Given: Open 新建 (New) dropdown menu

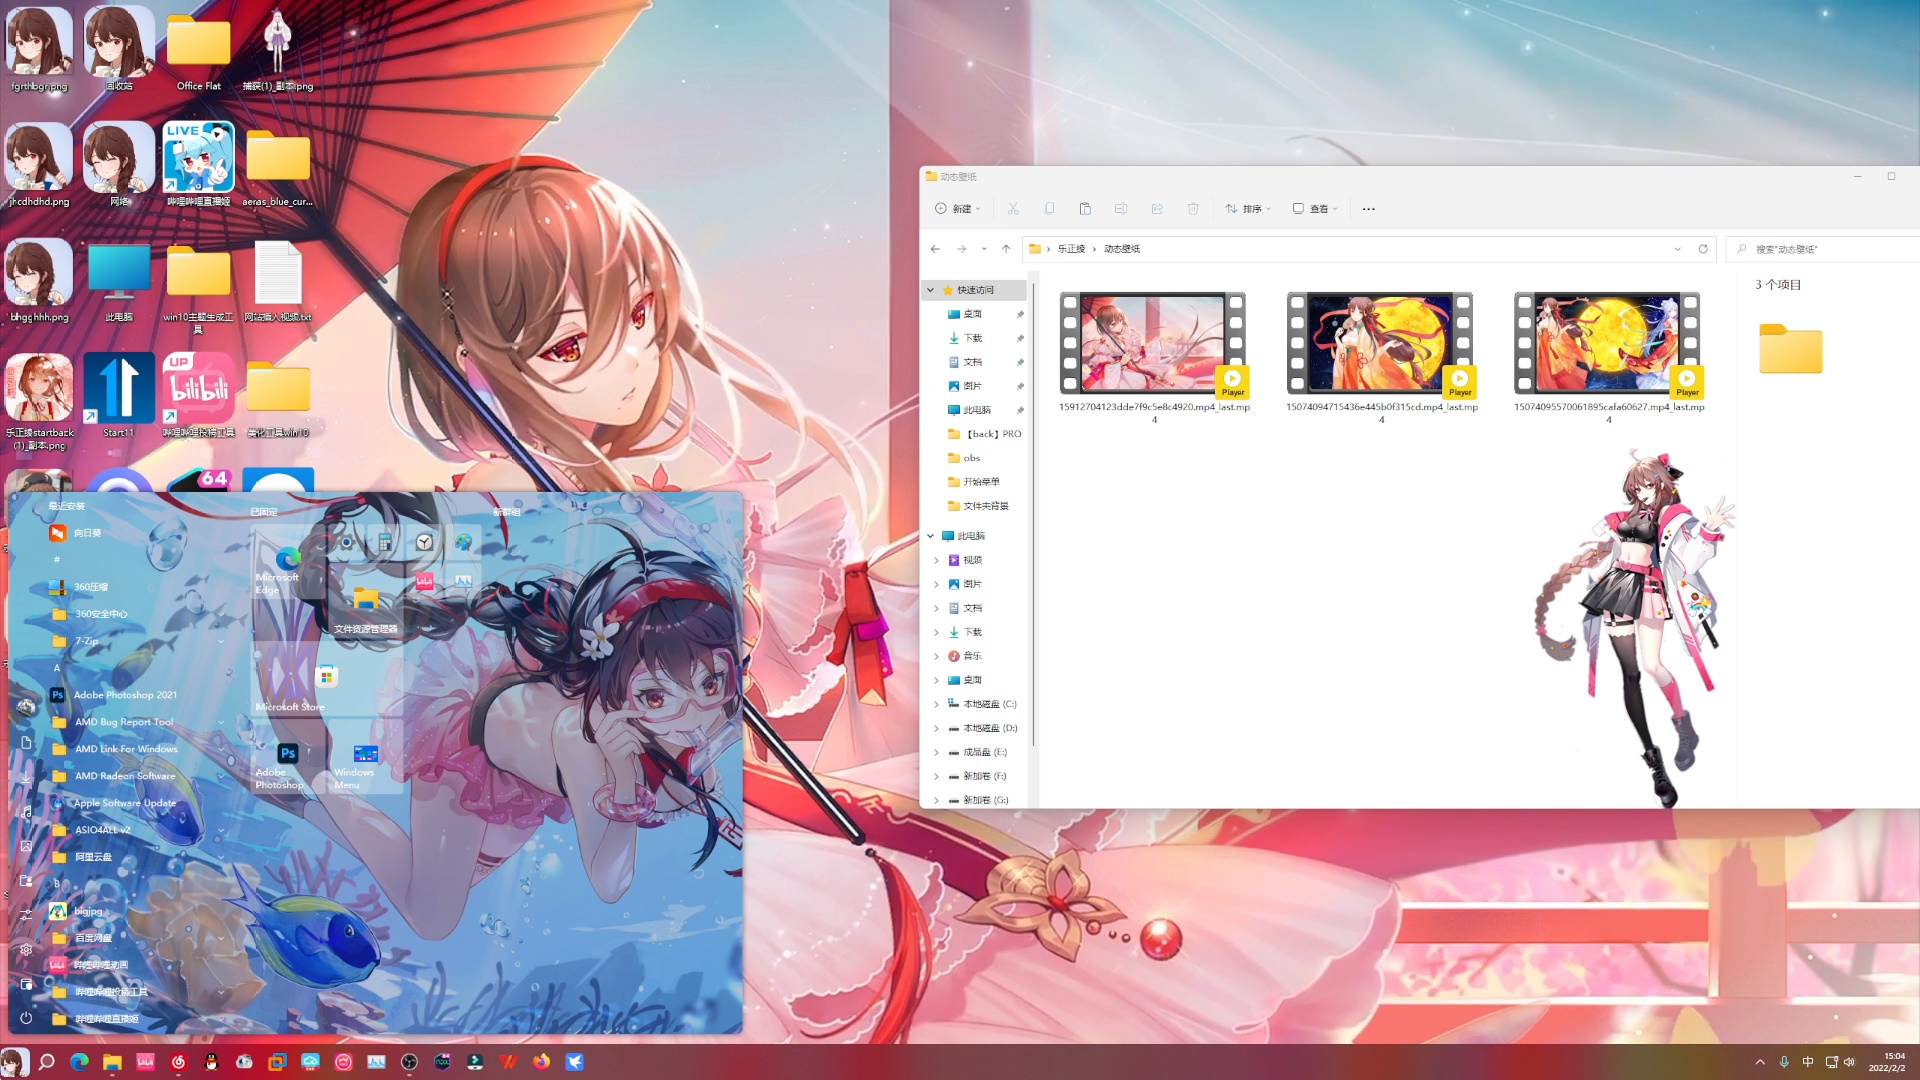Looking at the screenshot, I should click(x=958, y=209).
